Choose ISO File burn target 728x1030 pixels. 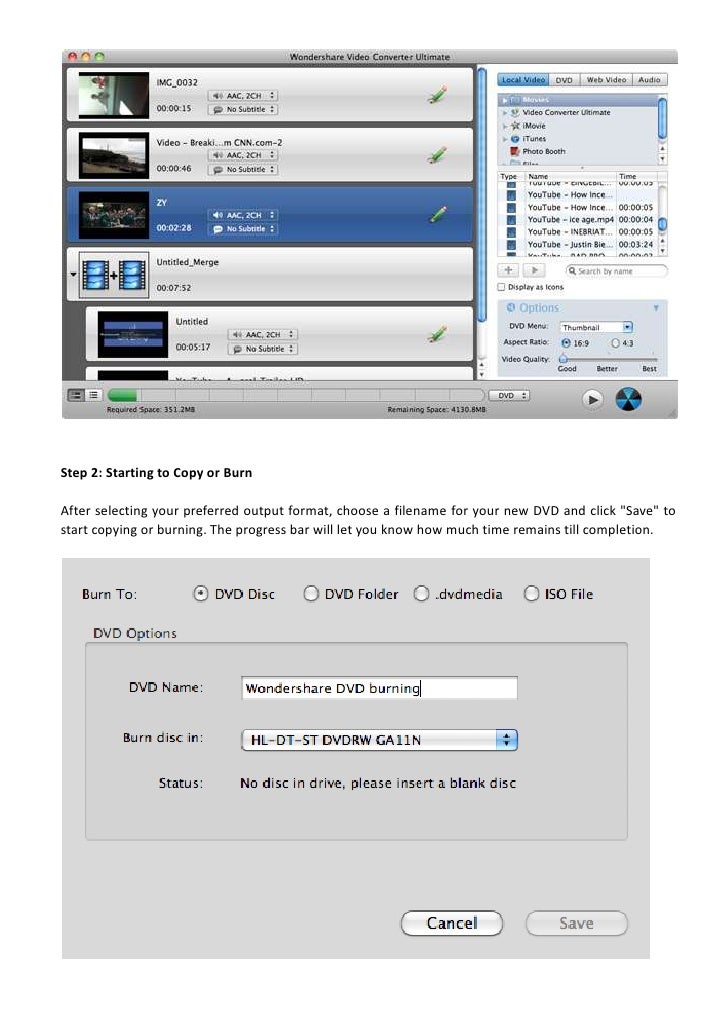point(531,593)
